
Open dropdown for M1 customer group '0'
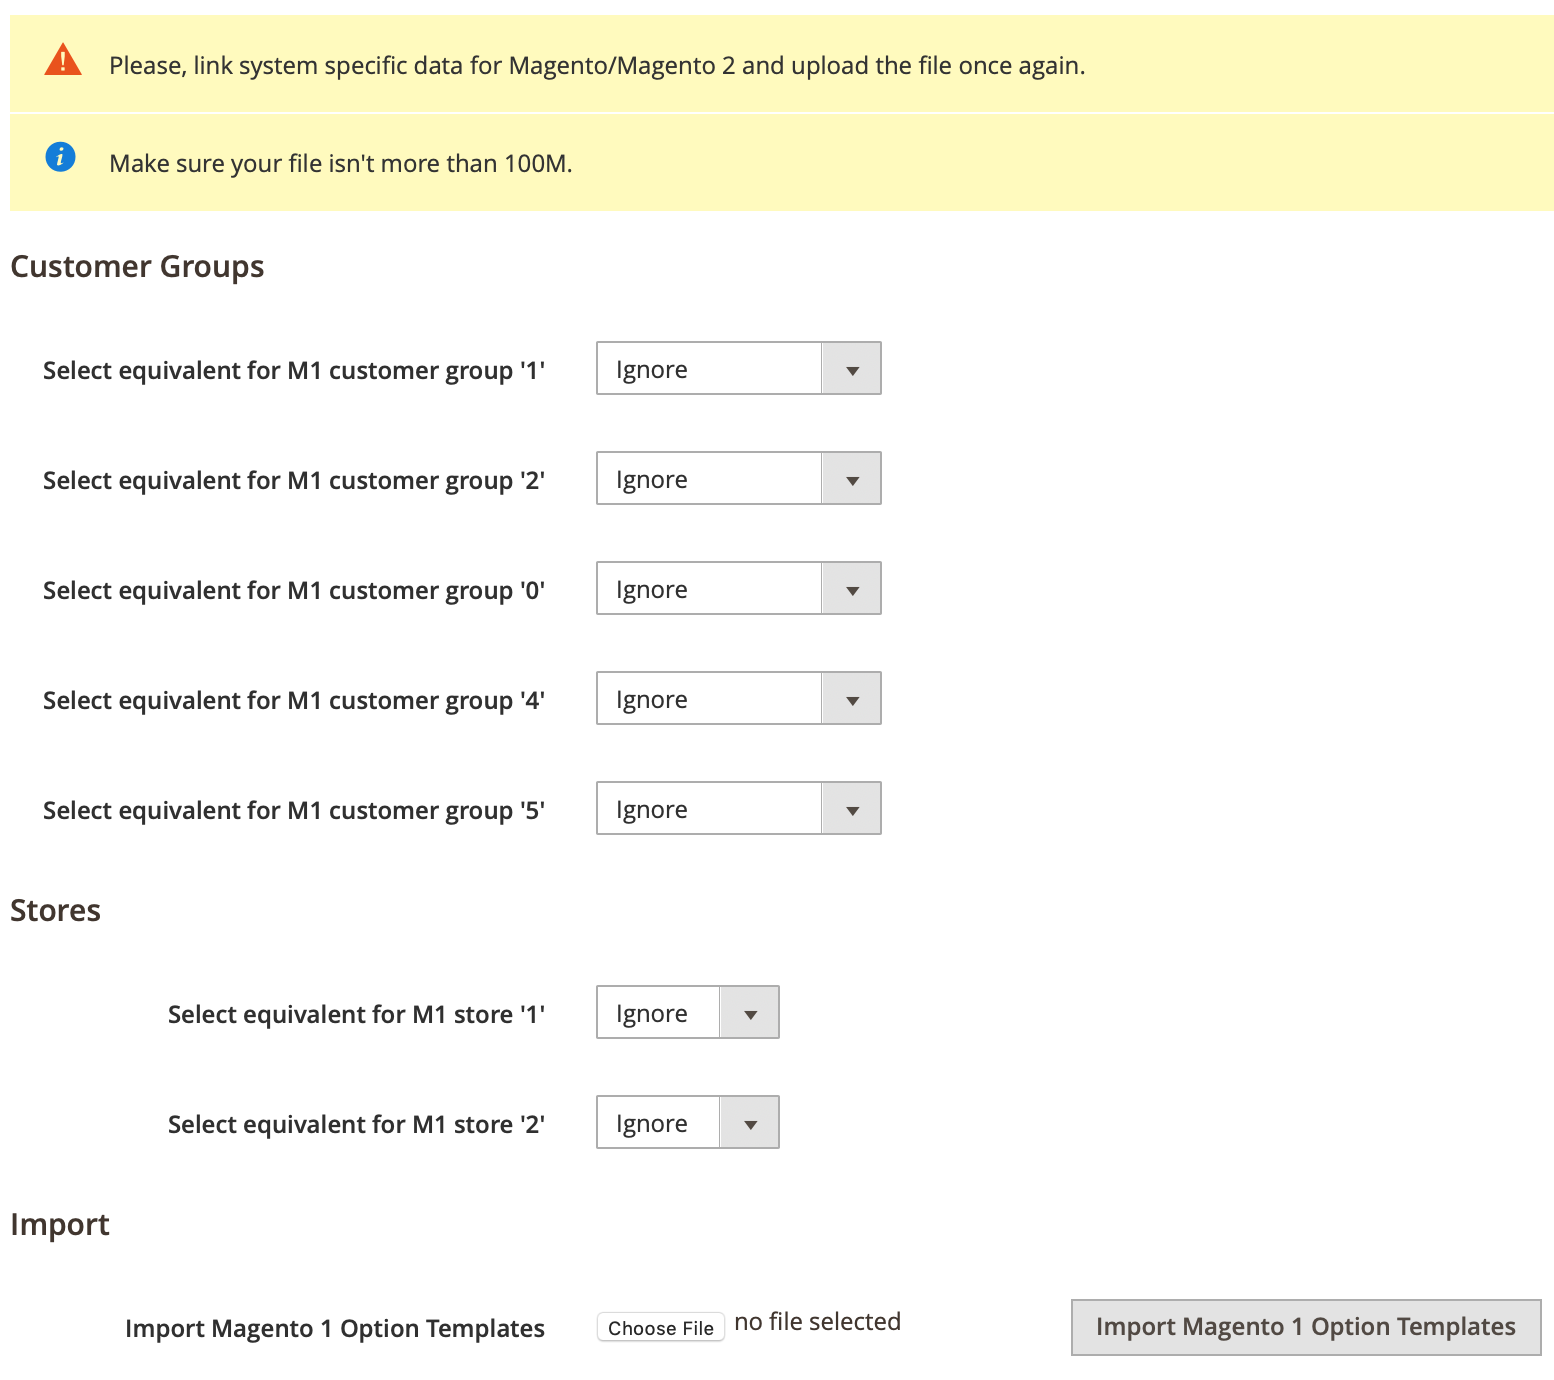point(739,588)
